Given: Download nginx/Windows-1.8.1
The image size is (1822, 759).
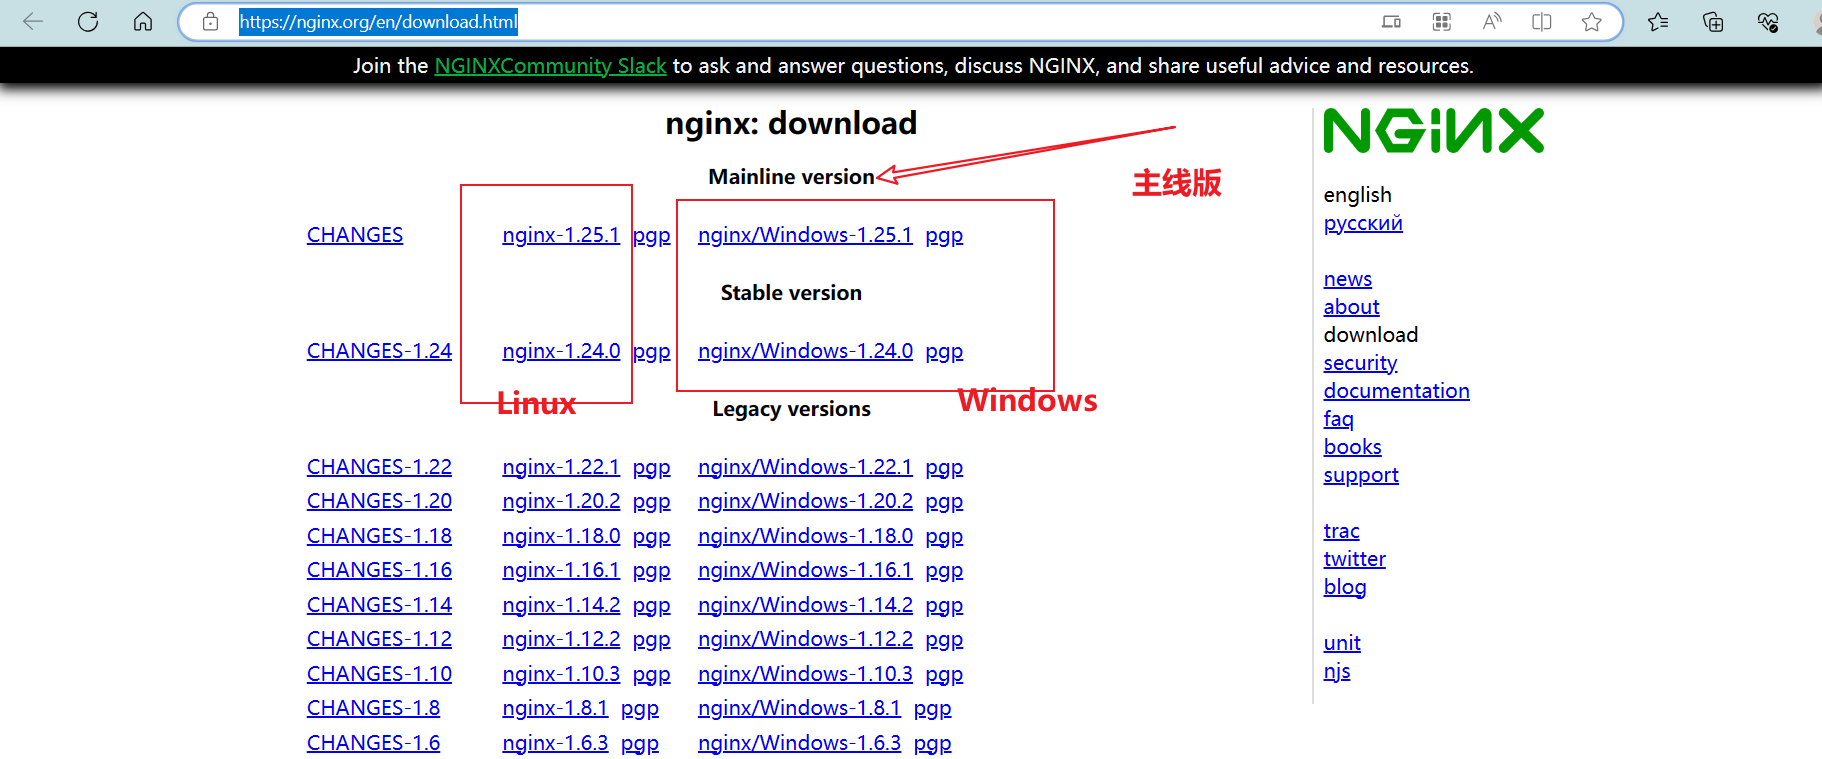Looking at the screenshot, I should pyautogui.click(x=799, y=708).
